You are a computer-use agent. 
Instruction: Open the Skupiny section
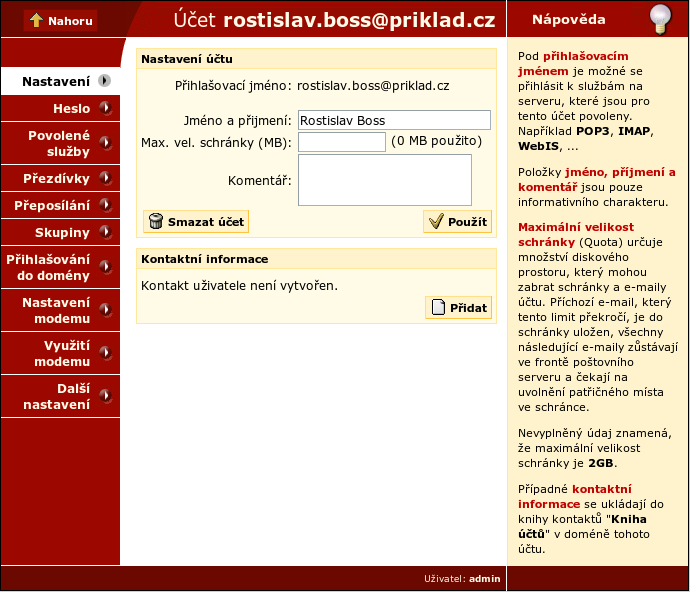click(60, 232)
